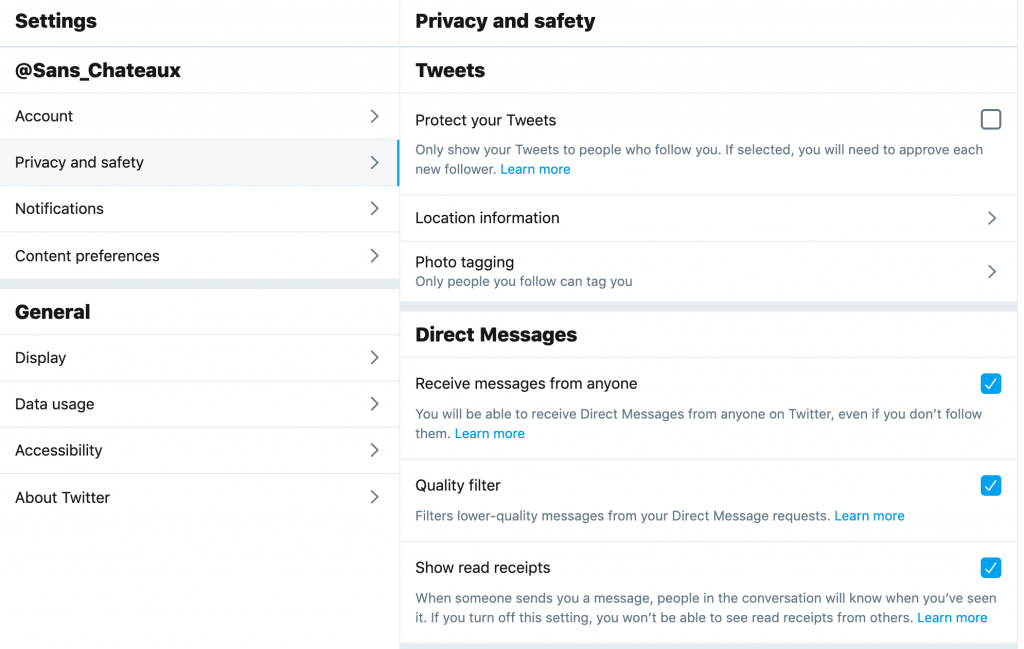Click the arrow next to About Twitter
1024x649 pixels.
click(x=374, y=497)
